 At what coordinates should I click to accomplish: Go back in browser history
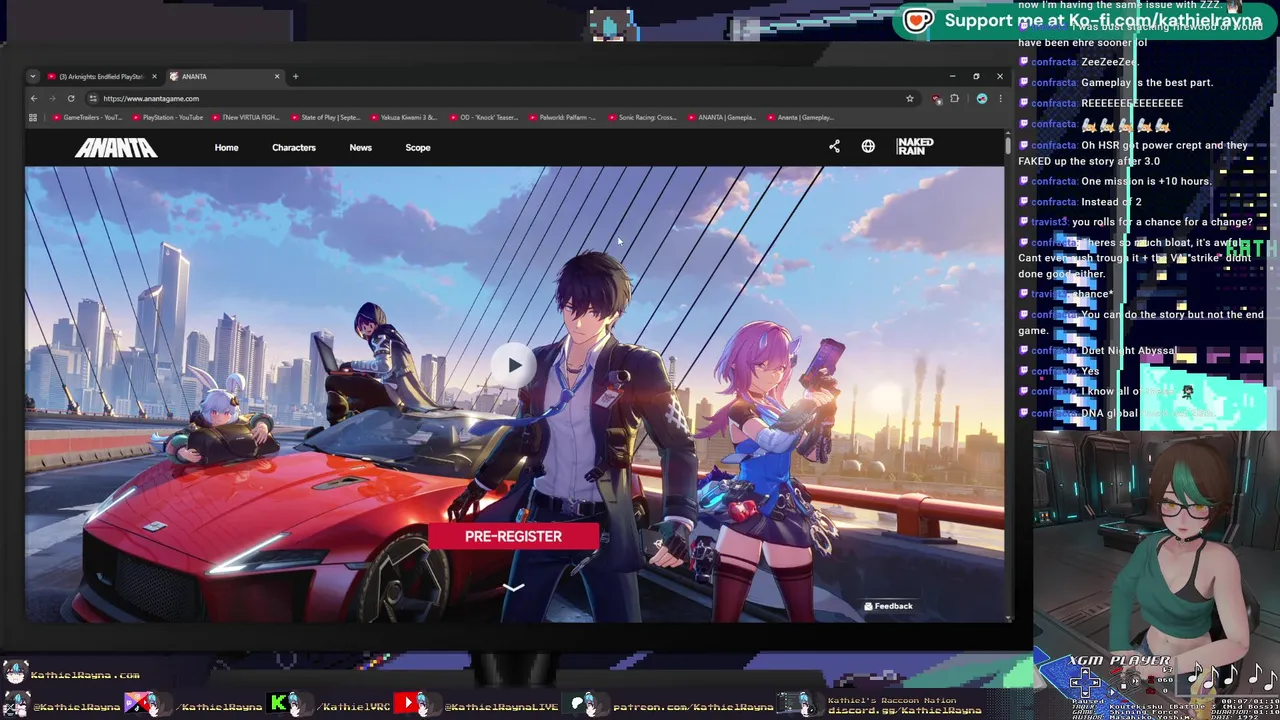click(33, 98)
